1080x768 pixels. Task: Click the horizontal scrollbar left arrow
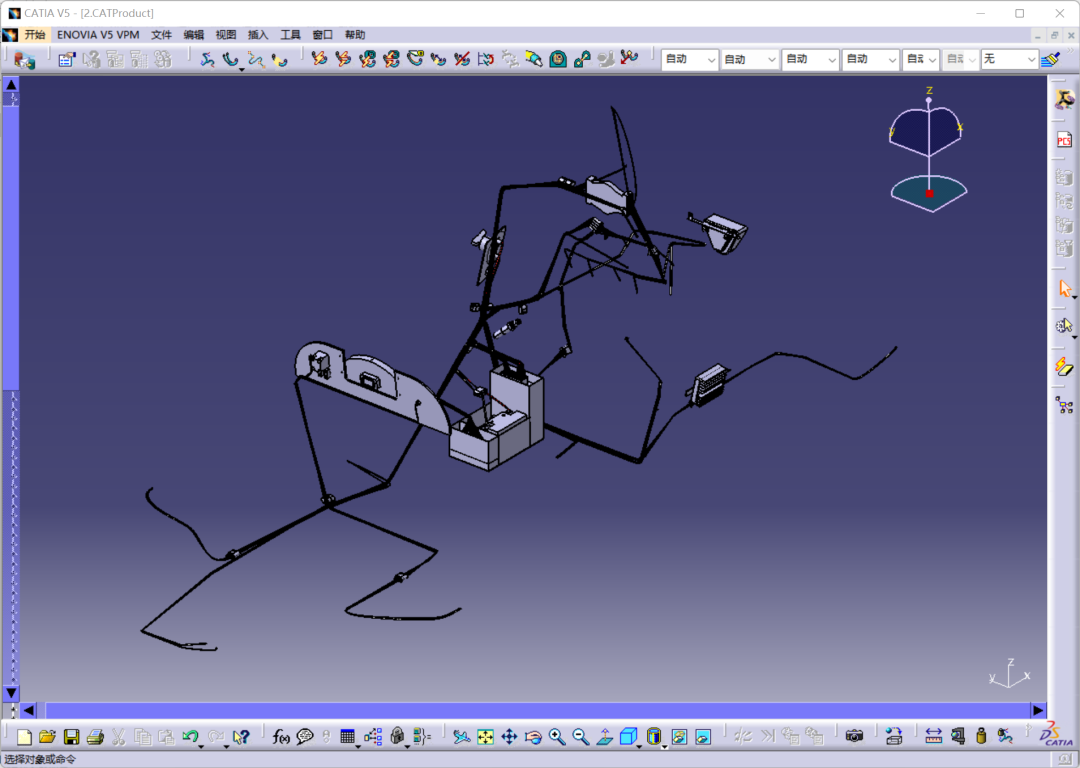(29, 710)
